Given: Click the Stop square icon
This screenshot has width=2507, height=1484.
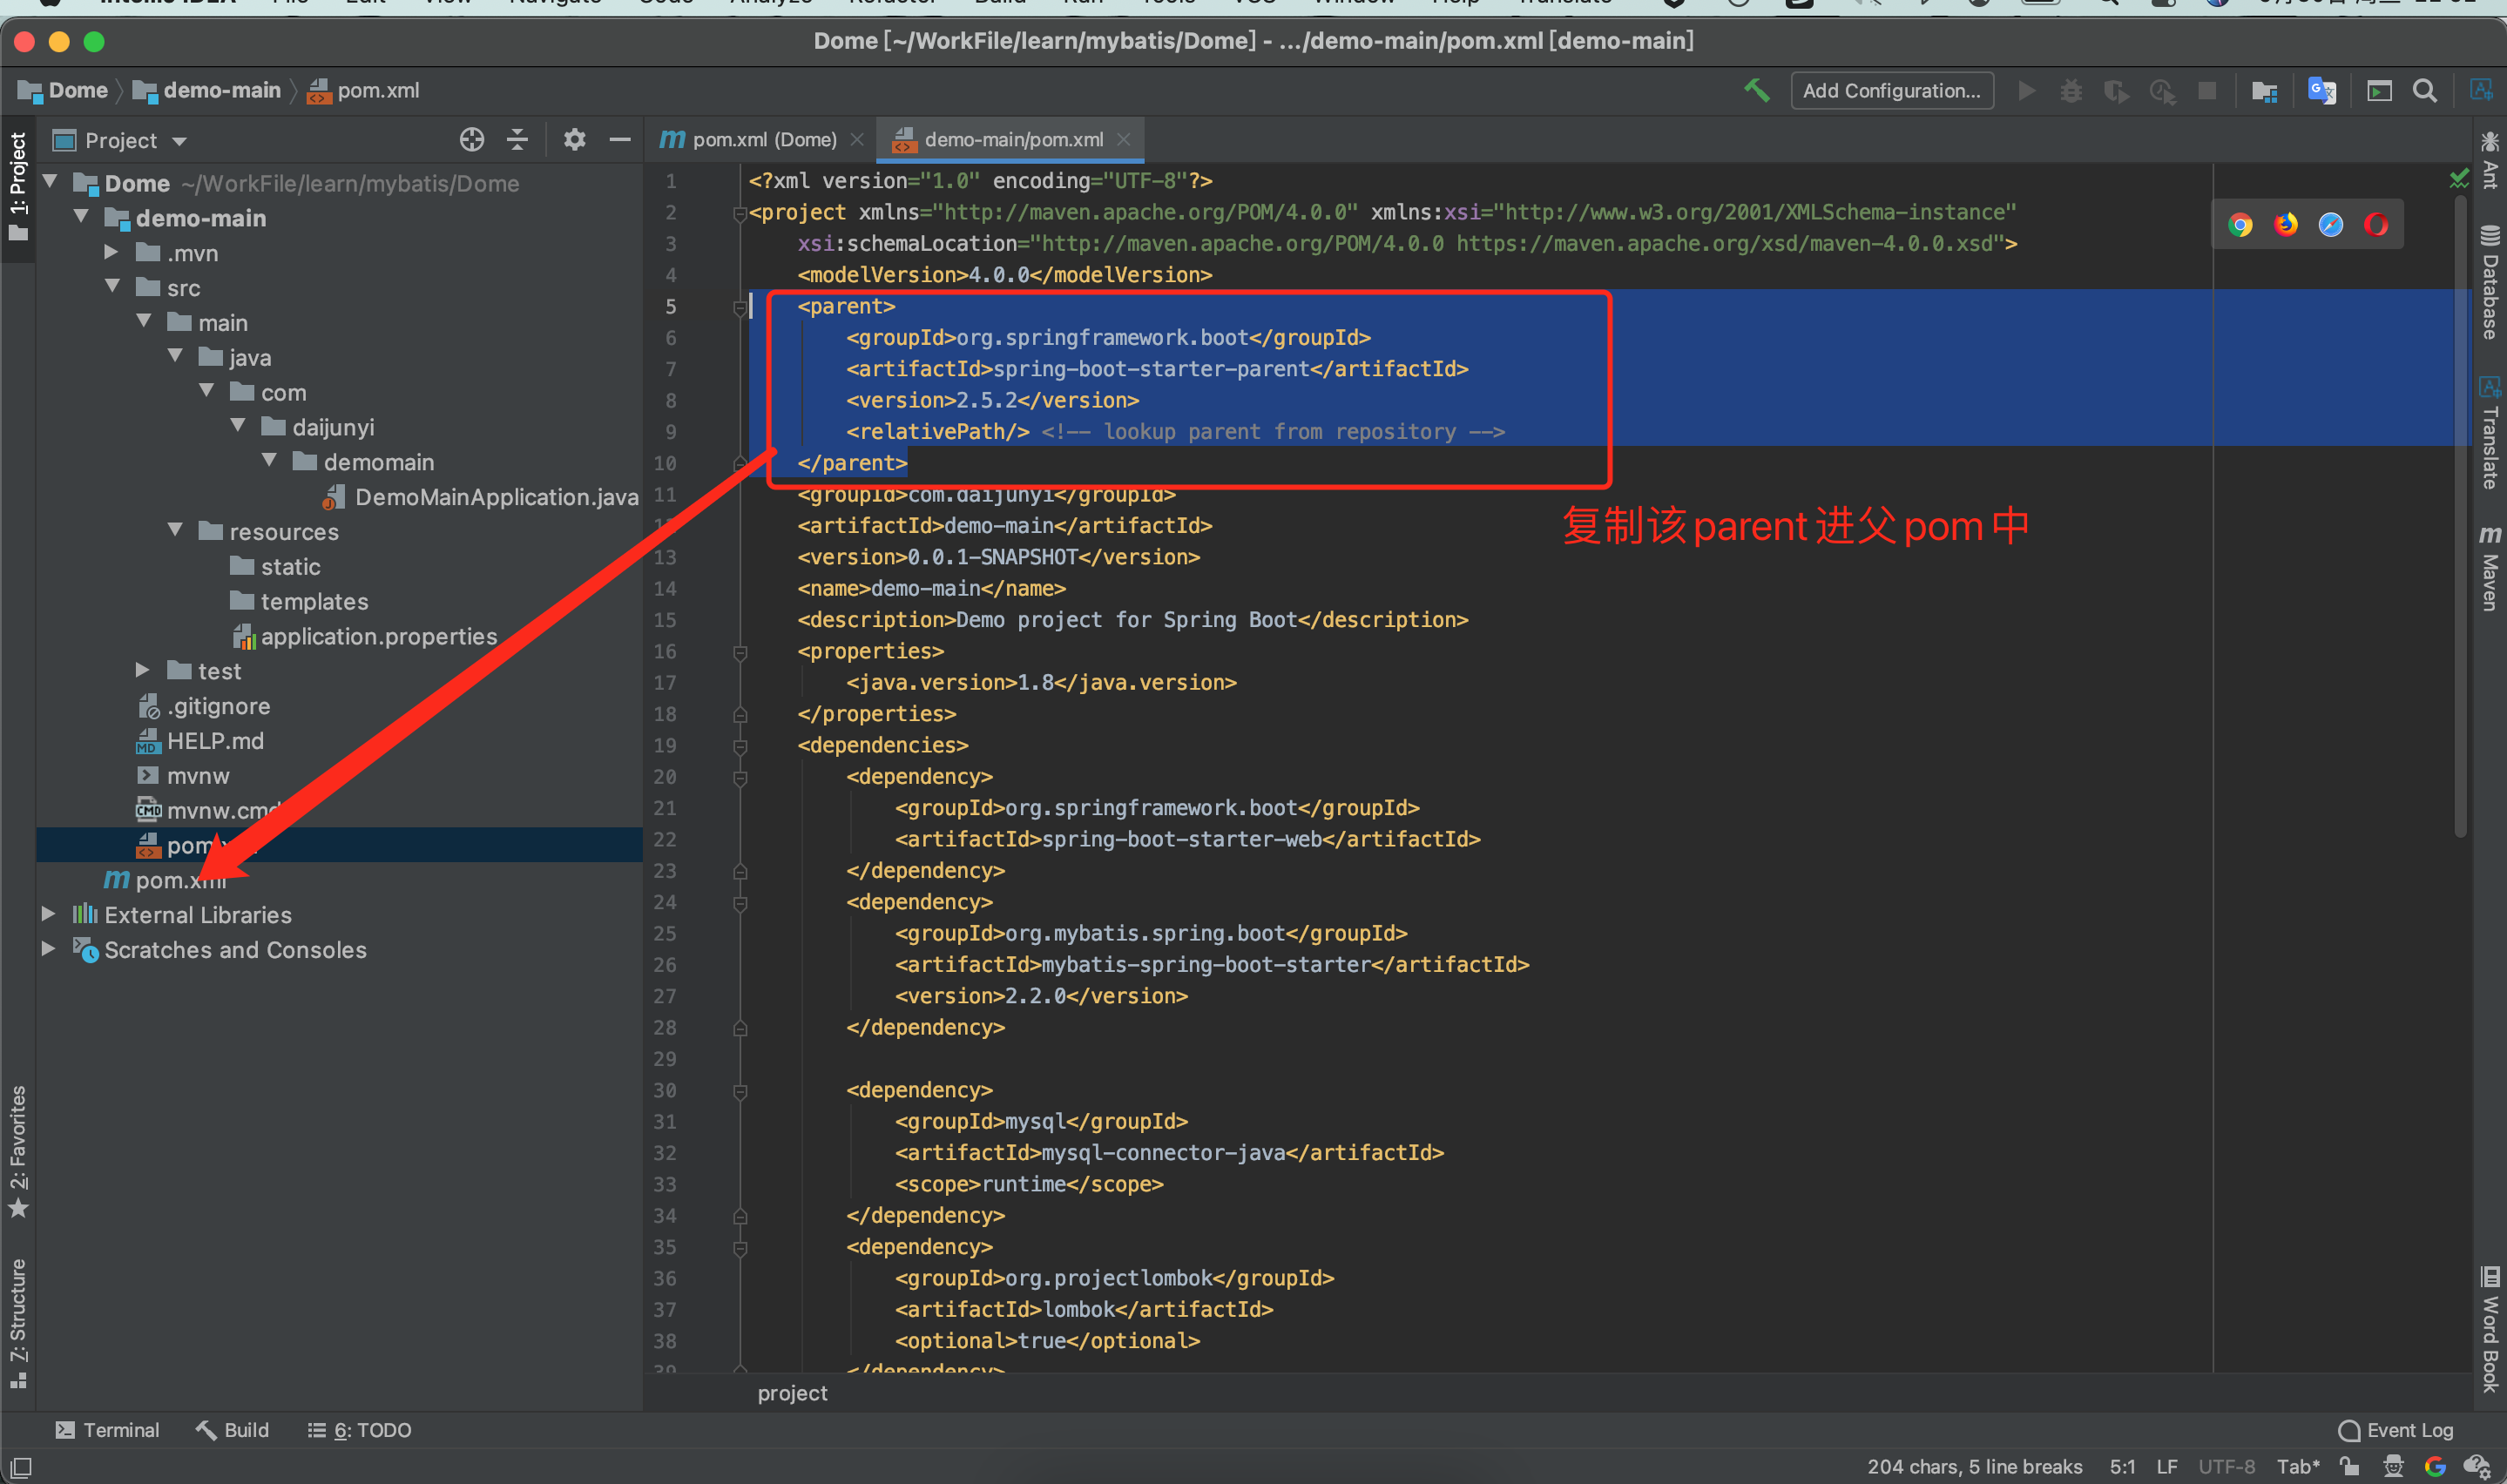Looking at the screenshot, I should tap(2207, 91).
